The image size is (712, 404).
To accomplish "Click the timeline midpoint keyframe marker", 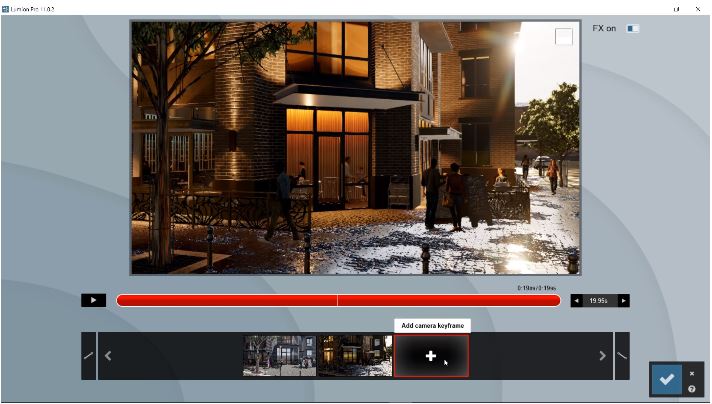I will pyautogui.click(x=338, y=300).
